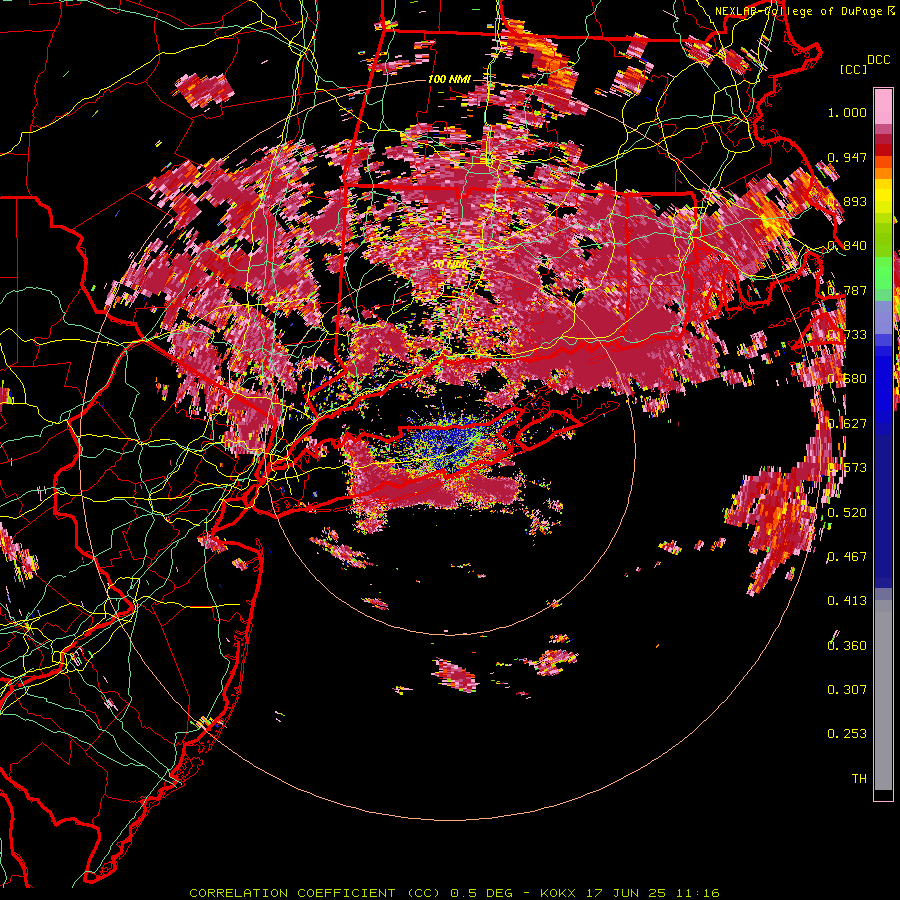This screenshot has width=900, height=900.
Task: Select the 0.733 legend value
Action: click(x=847, y=335)
